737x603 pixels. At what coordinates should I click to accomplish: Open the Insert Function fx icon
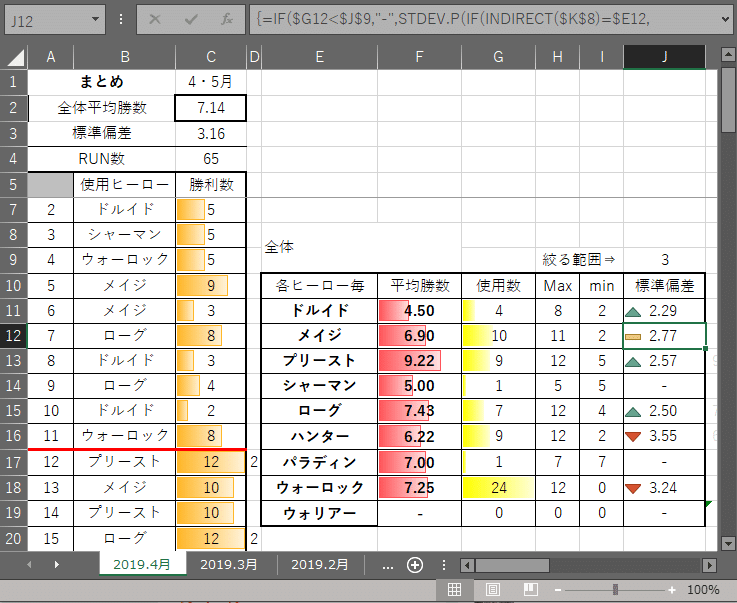pos(227,19)
